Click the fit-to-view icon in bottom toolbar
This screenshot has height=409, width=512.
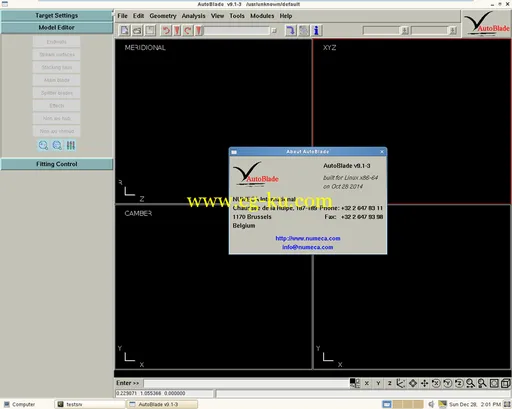pyautogui.click(x=494, y=383)
